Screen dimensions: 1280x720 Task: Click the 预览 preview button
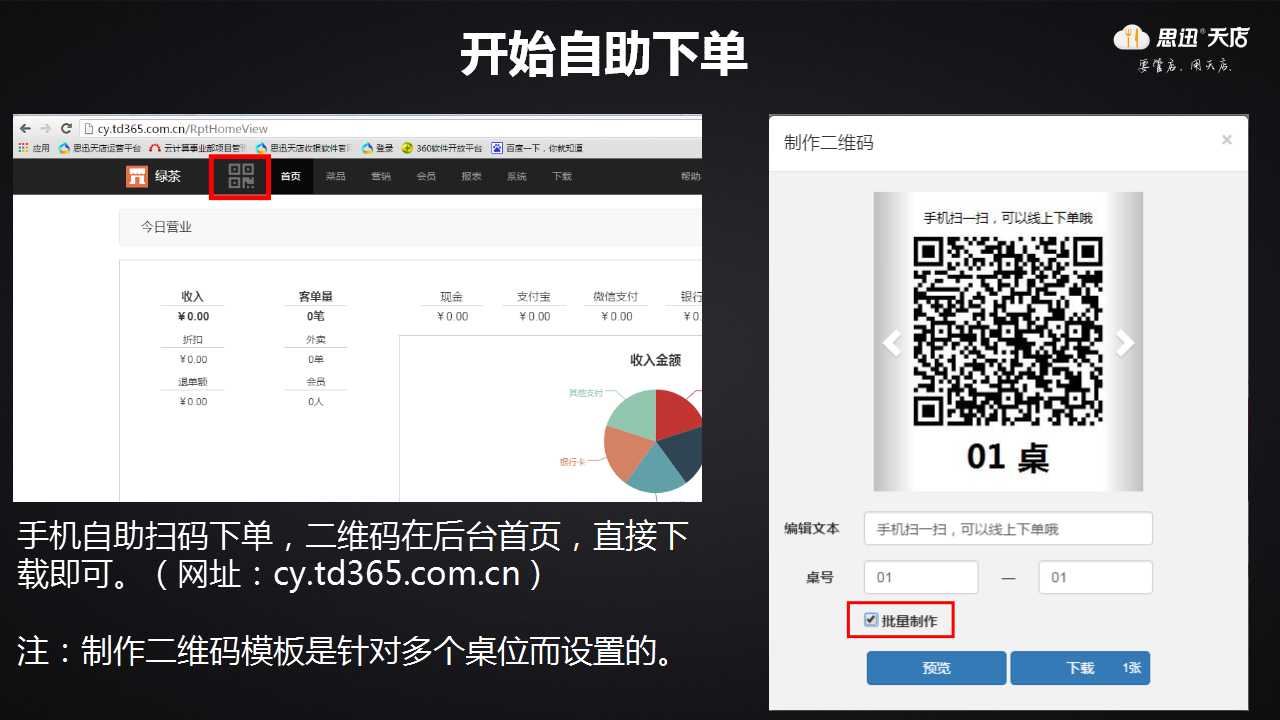point(936,668)
